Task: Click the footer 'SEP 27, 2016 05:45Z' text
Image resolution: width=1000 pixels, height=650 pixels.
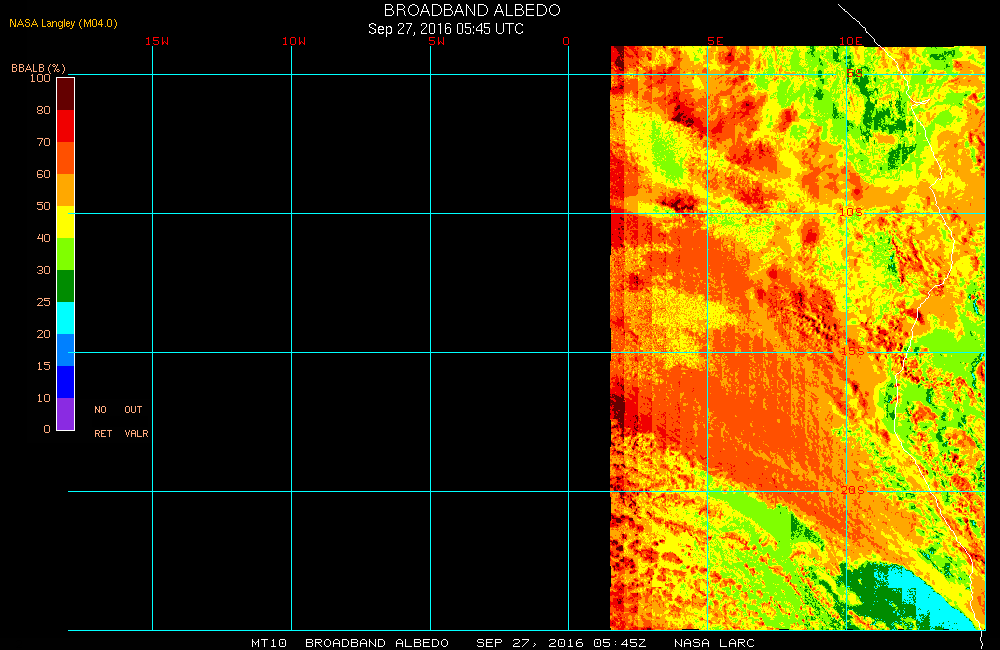Action: tap(561, 643)
